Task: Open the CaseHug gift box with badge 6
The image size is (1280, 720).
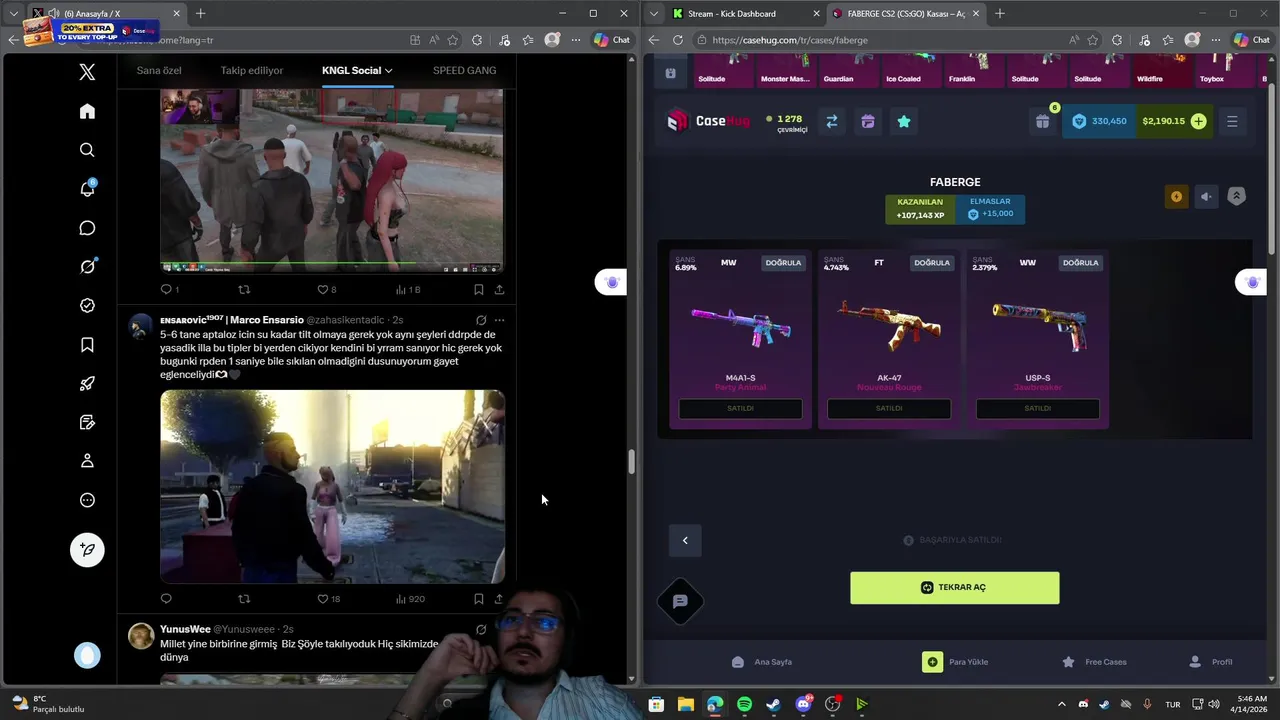Action: click(x=1043, y=121)
